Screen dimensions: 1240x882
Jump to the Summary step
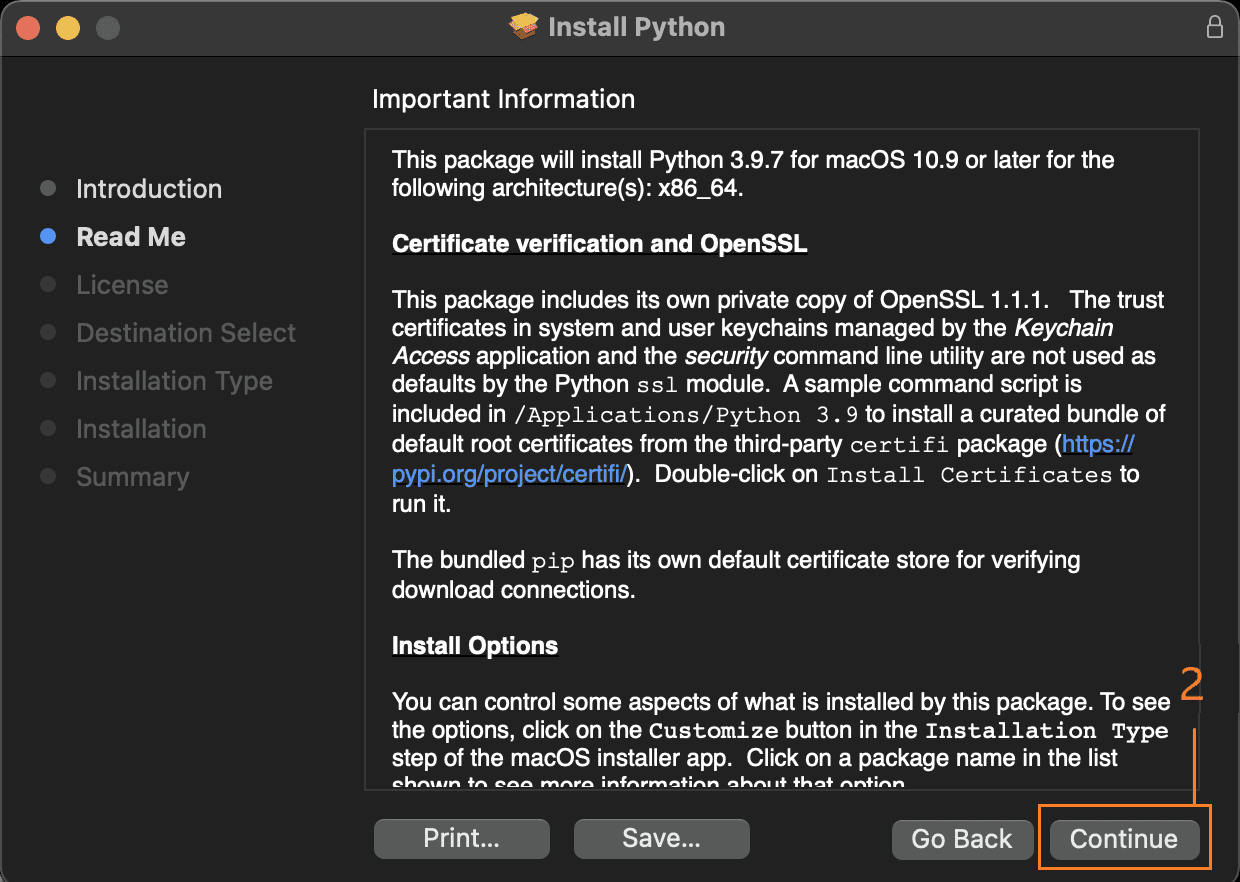tap(132, 477)
